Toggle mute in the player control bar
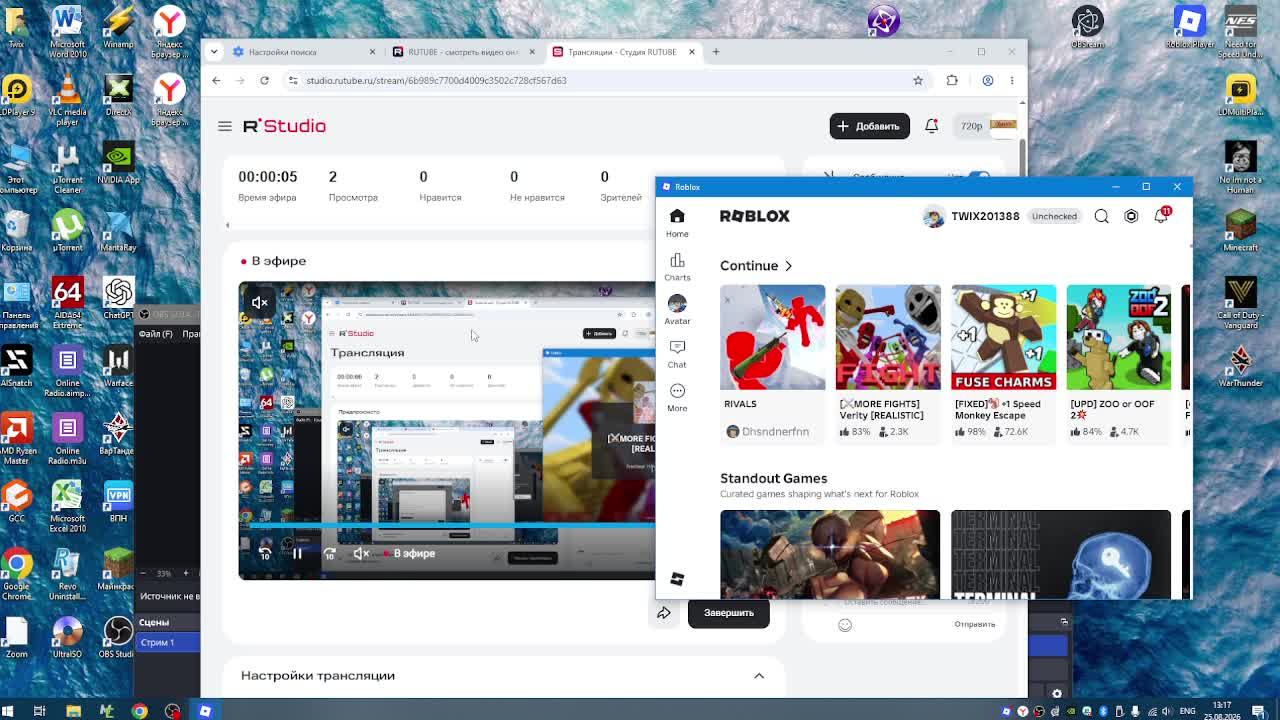Screen dimensions: 1280x720 click(361, 554)
